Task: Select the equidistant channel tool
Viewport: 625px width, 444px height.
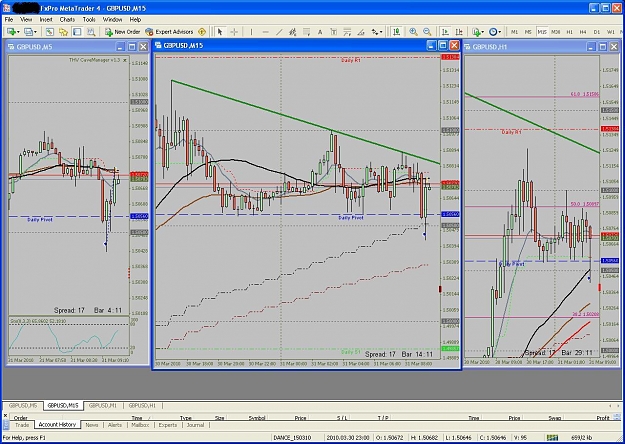Action: click(293, 32)
